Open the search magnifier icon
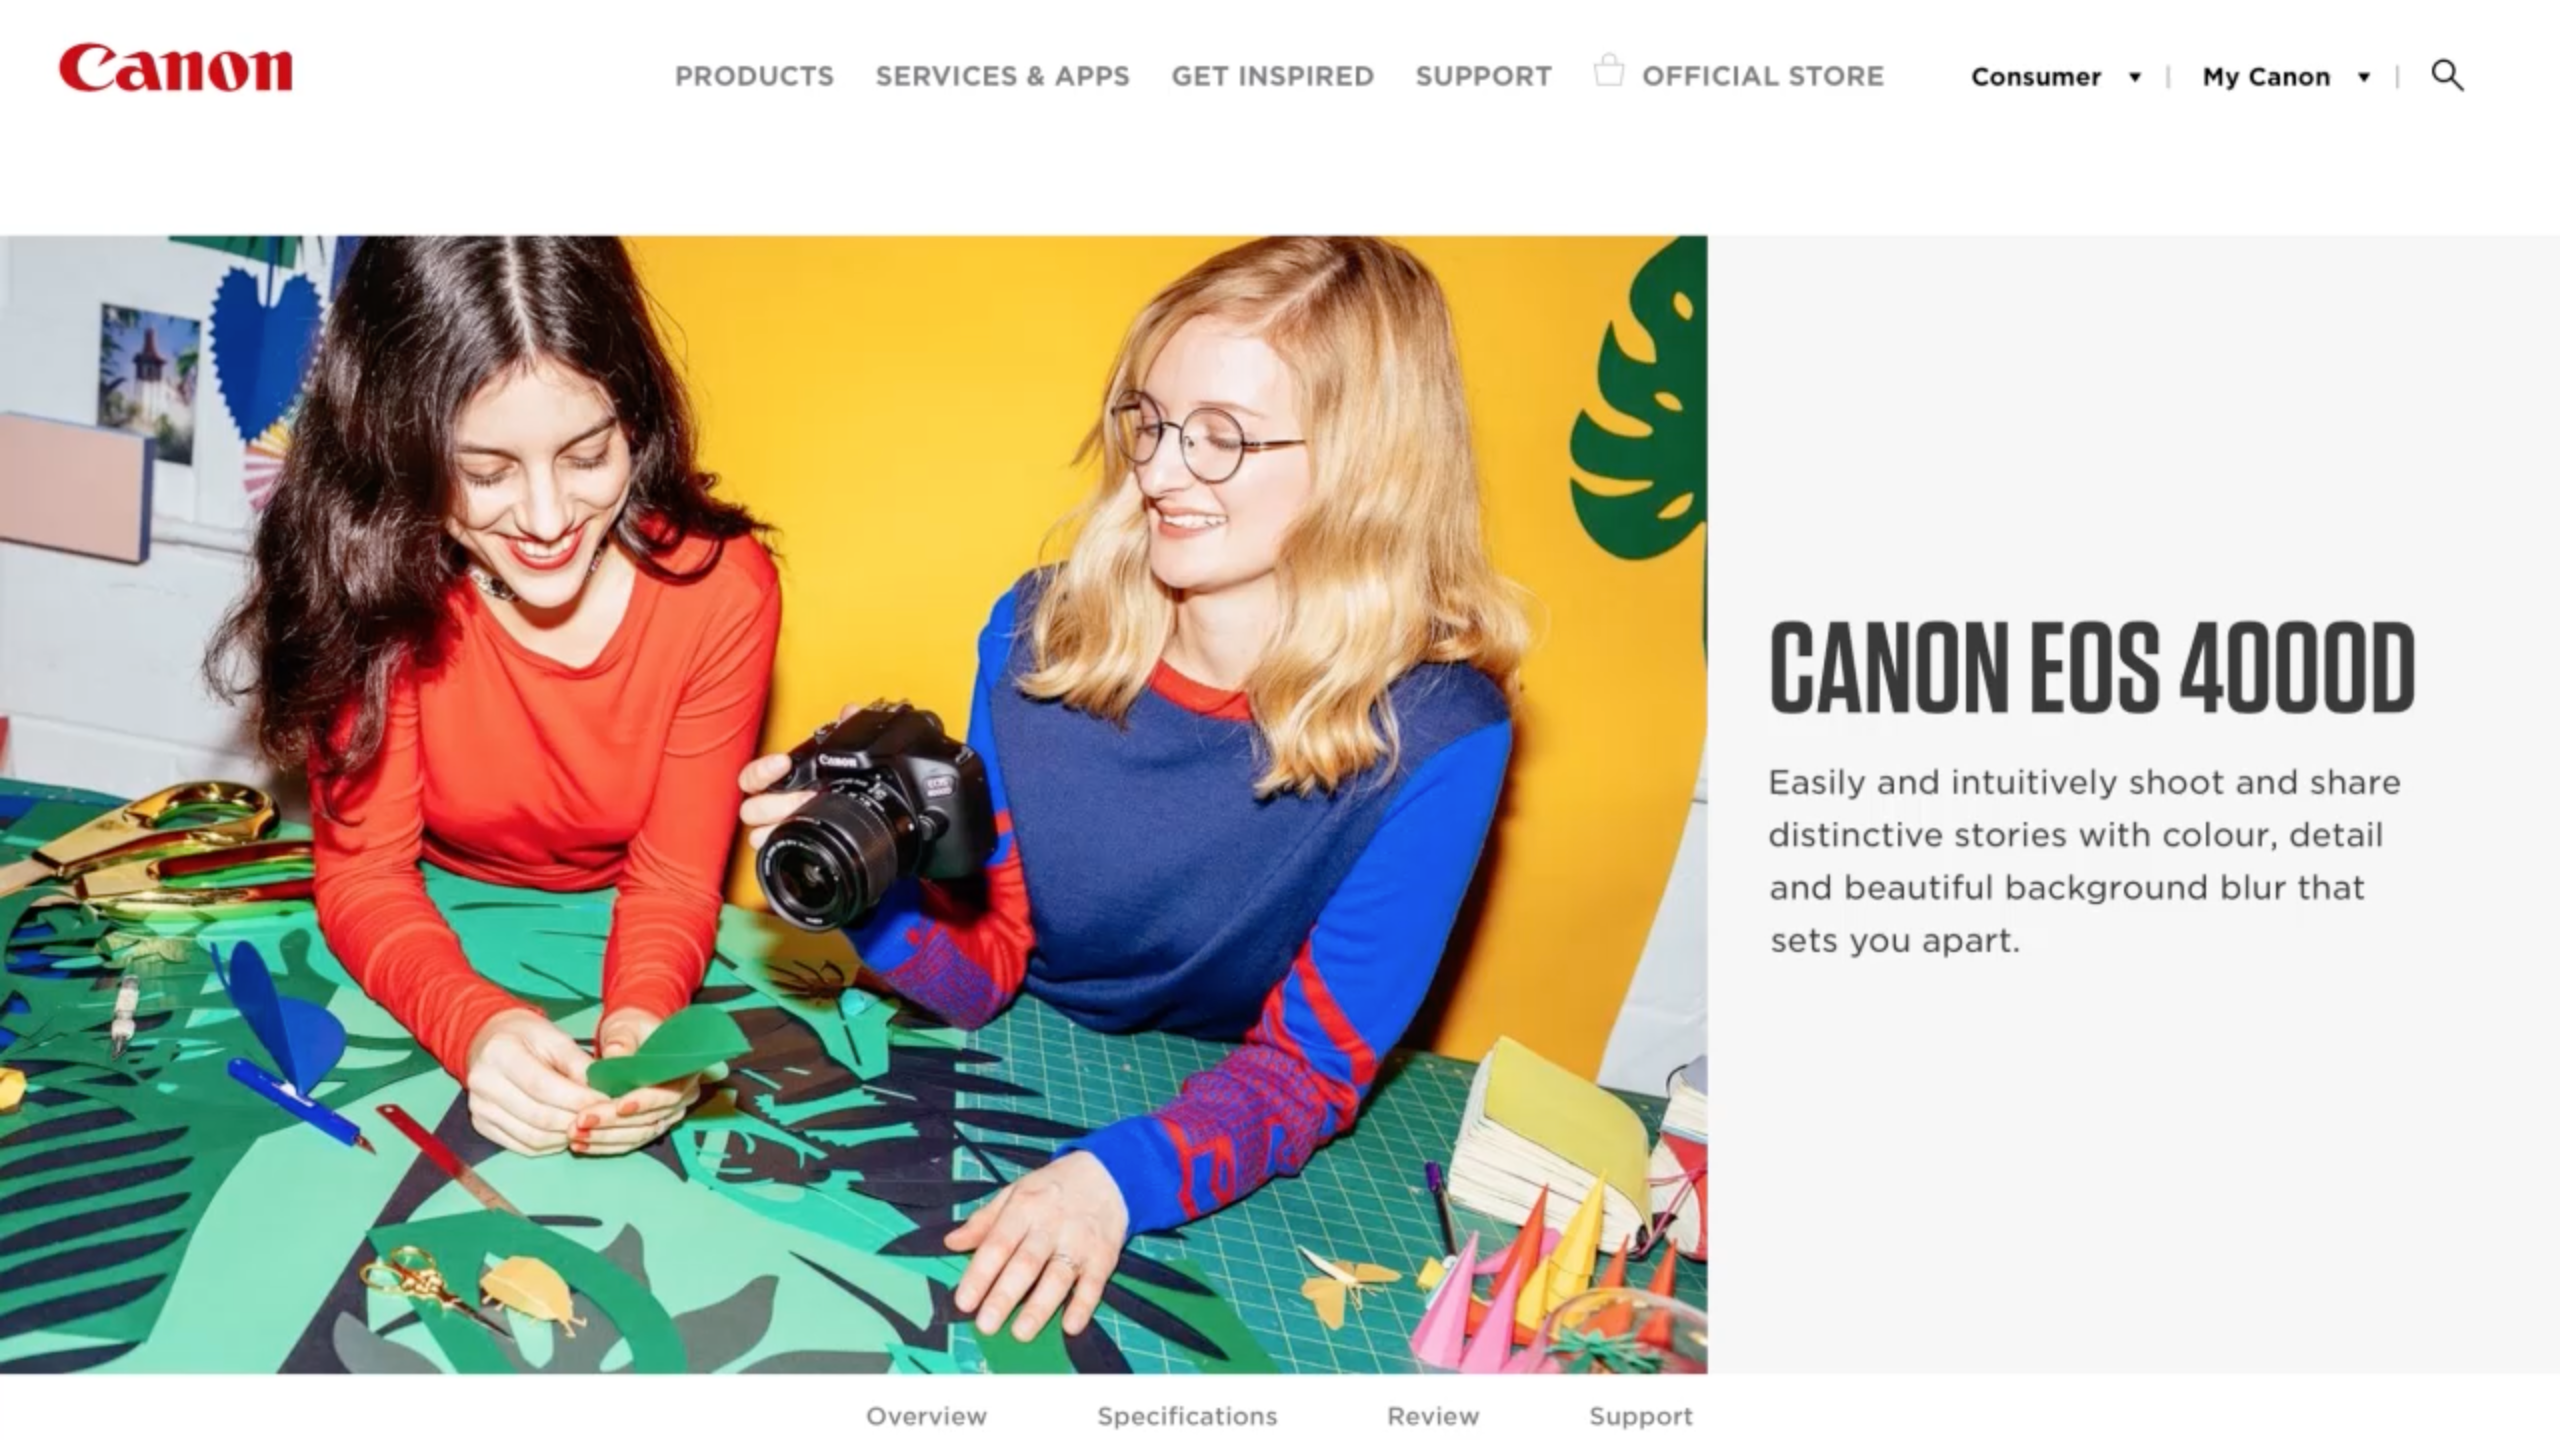This screenshot has width=2560, height=1440. (x=2447, y=75)
